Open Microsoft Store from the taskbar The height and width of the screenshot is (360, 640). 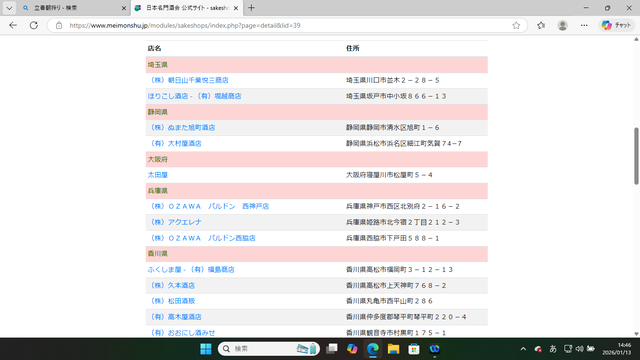[x=414, y=349]
